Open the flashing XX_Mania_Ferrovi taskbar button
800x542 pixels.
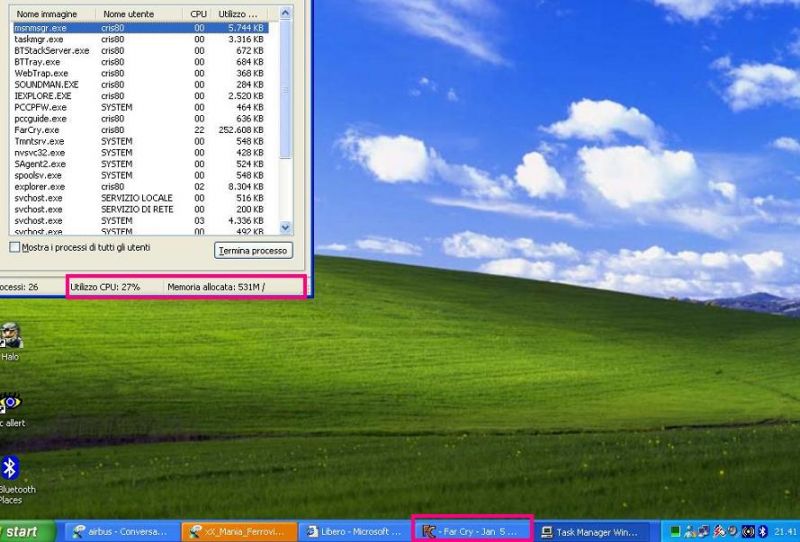click(239, 532)
